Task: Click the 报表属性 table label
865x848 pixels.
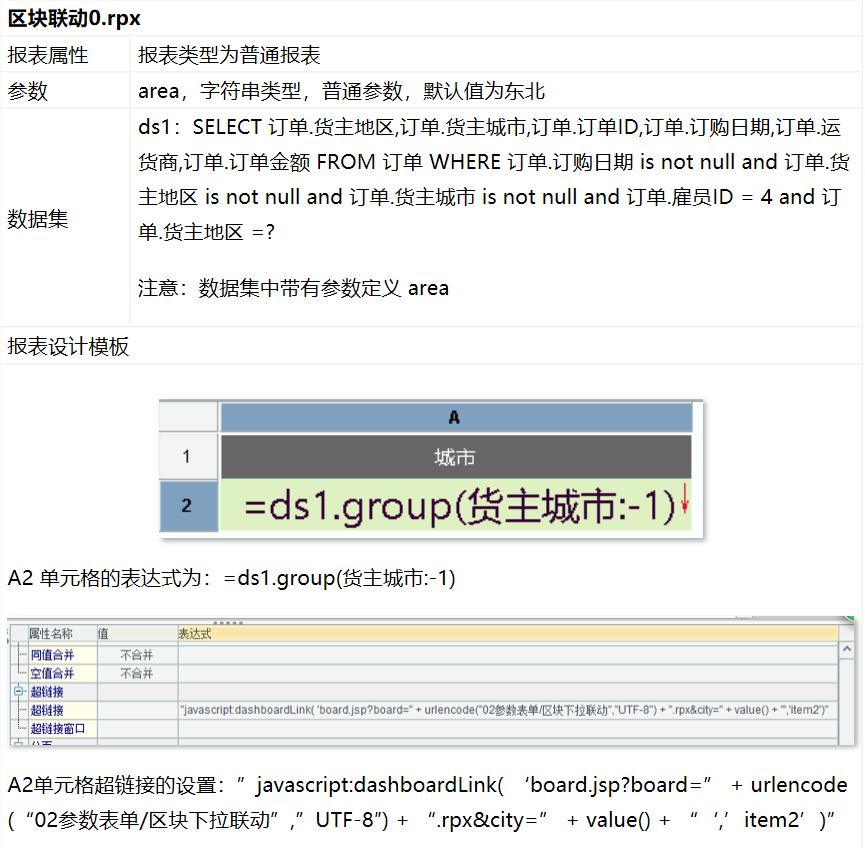Action: [47, 55]
